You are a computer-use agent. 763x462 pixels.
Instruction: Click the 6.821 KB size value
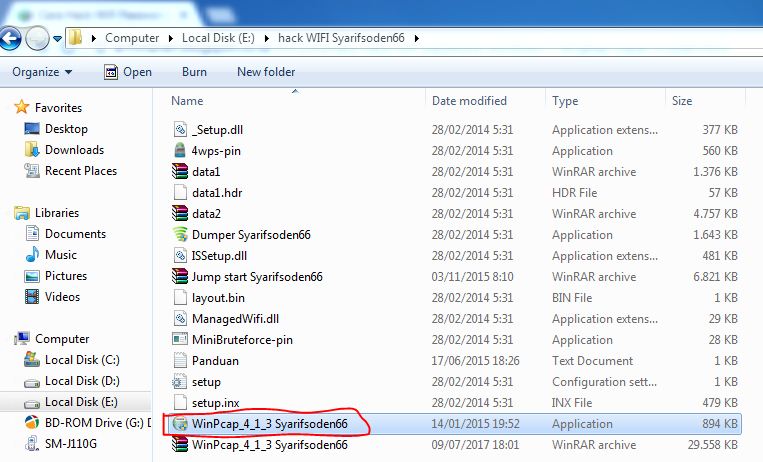[715, 277]
